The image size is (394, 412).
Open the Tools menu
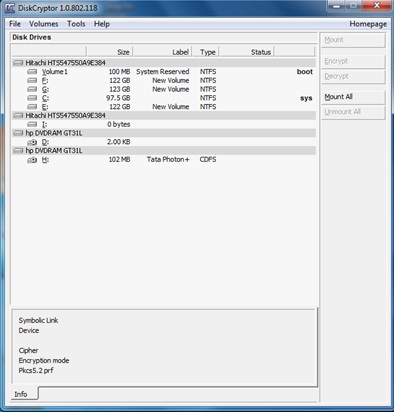[x=76, y=24]
